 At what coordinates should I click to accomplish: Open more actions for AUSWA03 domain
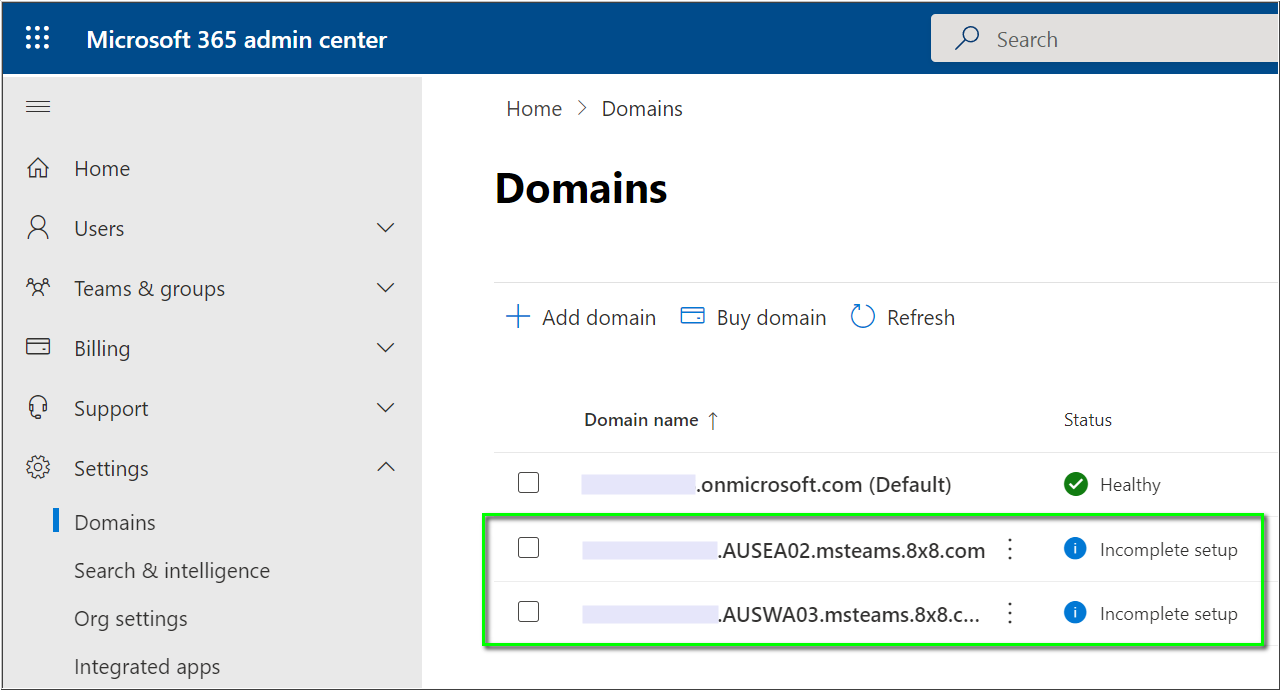tap(1010, 613)
